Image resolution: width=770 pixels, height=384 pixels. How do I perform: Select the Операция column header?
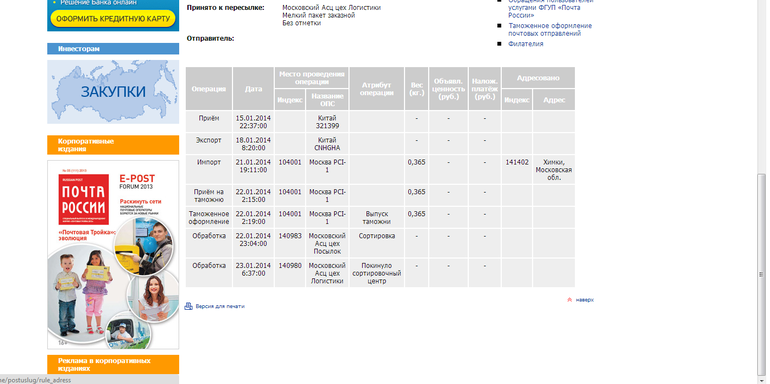point(209,89)
